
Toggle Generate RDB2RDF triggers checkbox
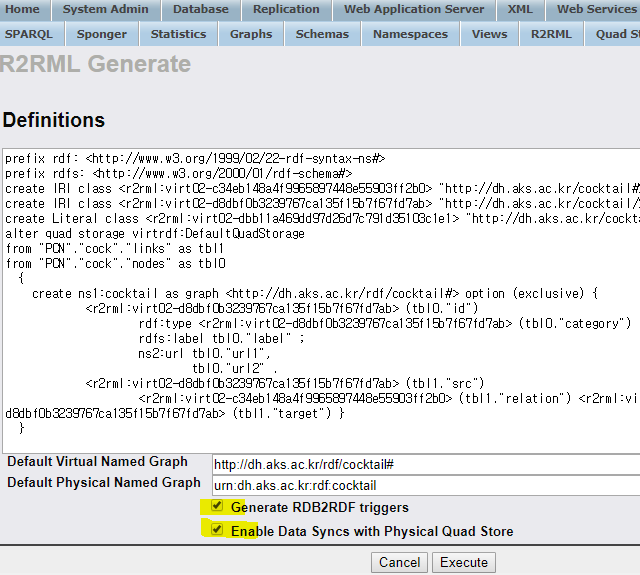(217, 507)
